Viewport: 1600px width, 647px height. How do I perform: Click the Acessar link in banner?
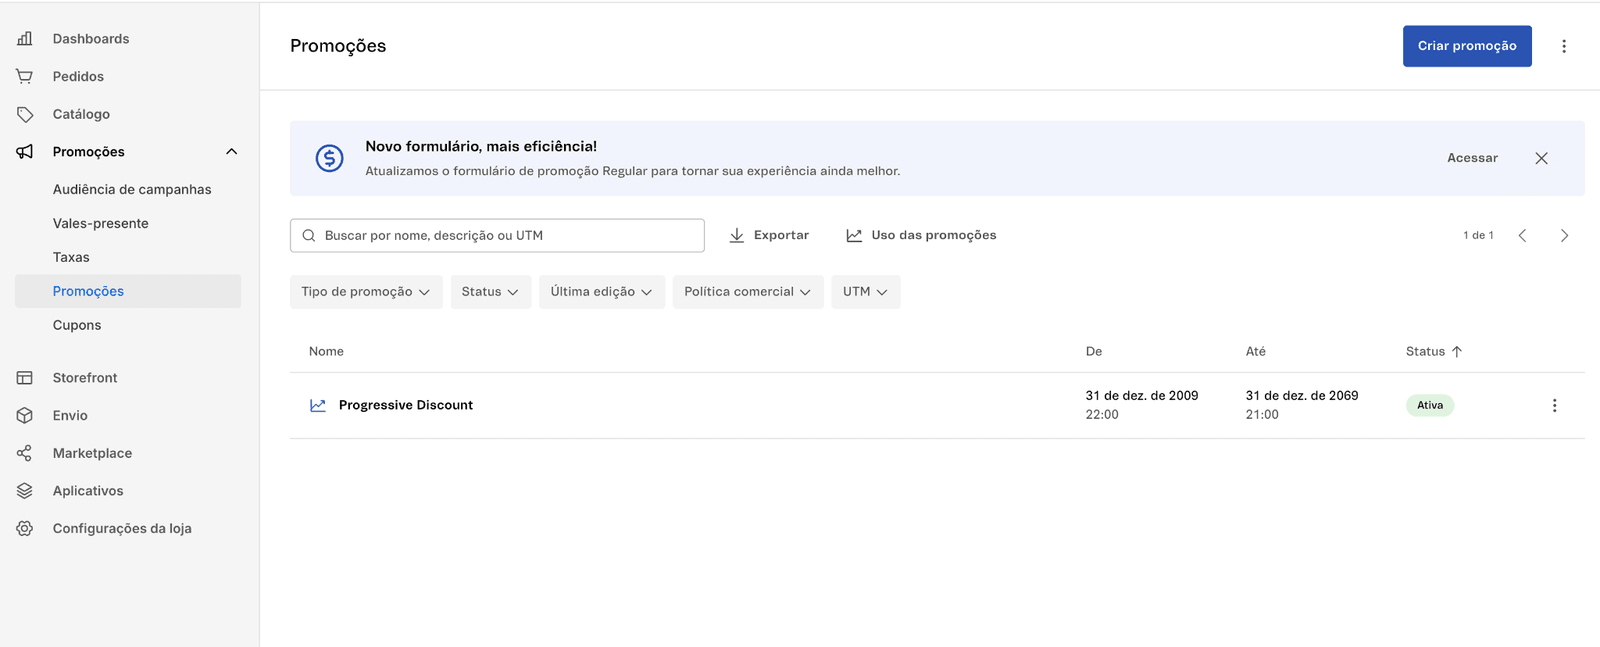click(x=1472, y=158)
